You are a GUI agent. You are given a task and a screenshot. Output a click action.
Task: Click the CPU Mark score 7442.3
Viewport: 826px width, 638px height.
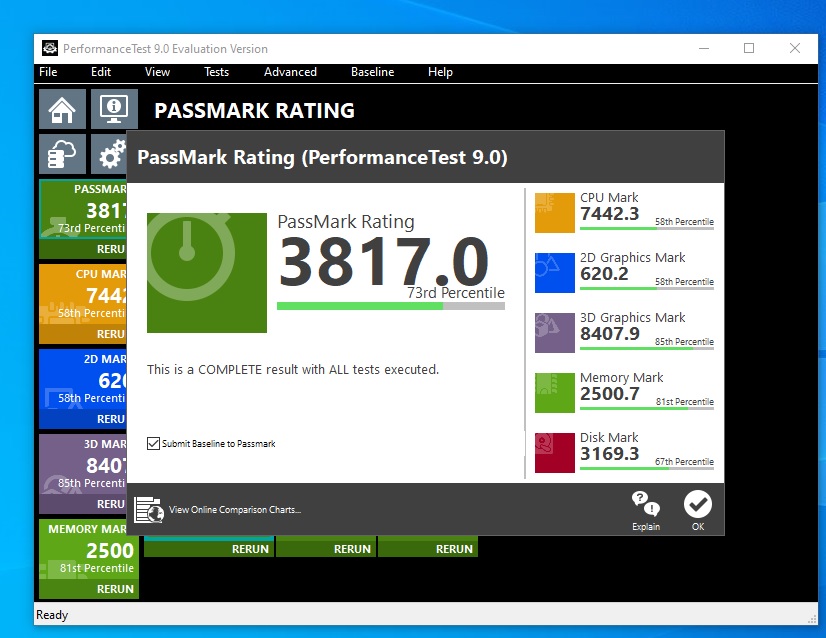[609, 214]
